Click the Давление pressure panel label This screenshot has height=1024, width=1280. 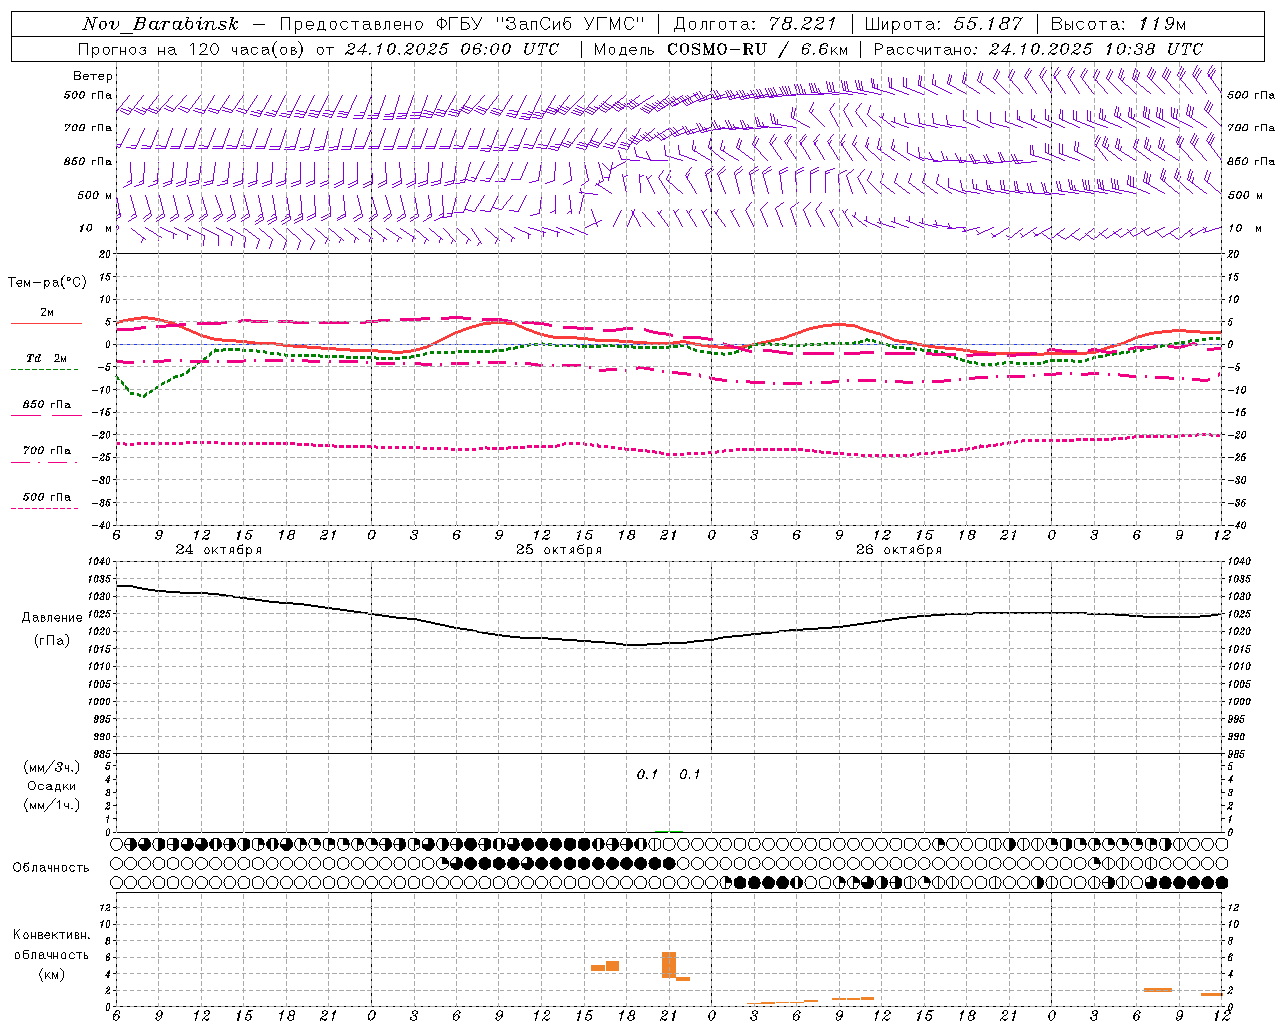(52, 618)
